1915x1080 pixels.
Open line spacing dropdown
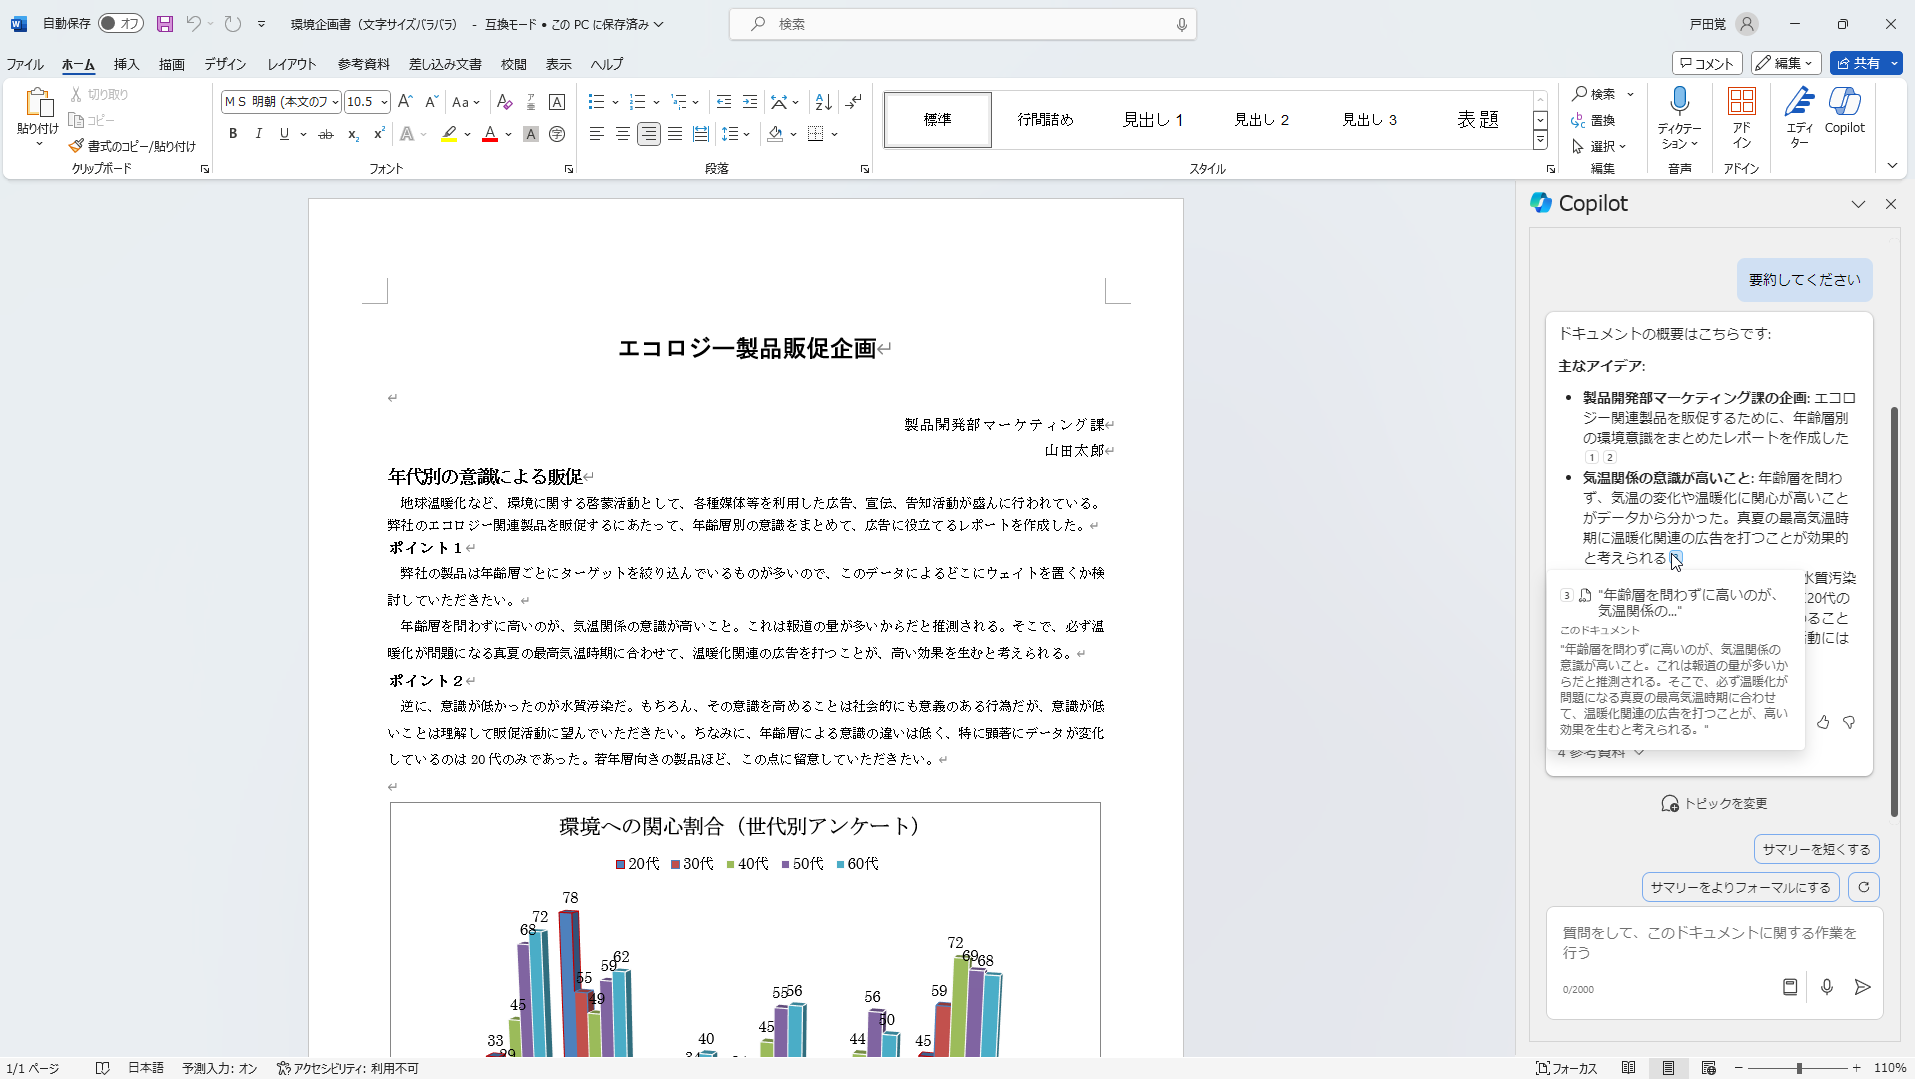tap(747, 134)
